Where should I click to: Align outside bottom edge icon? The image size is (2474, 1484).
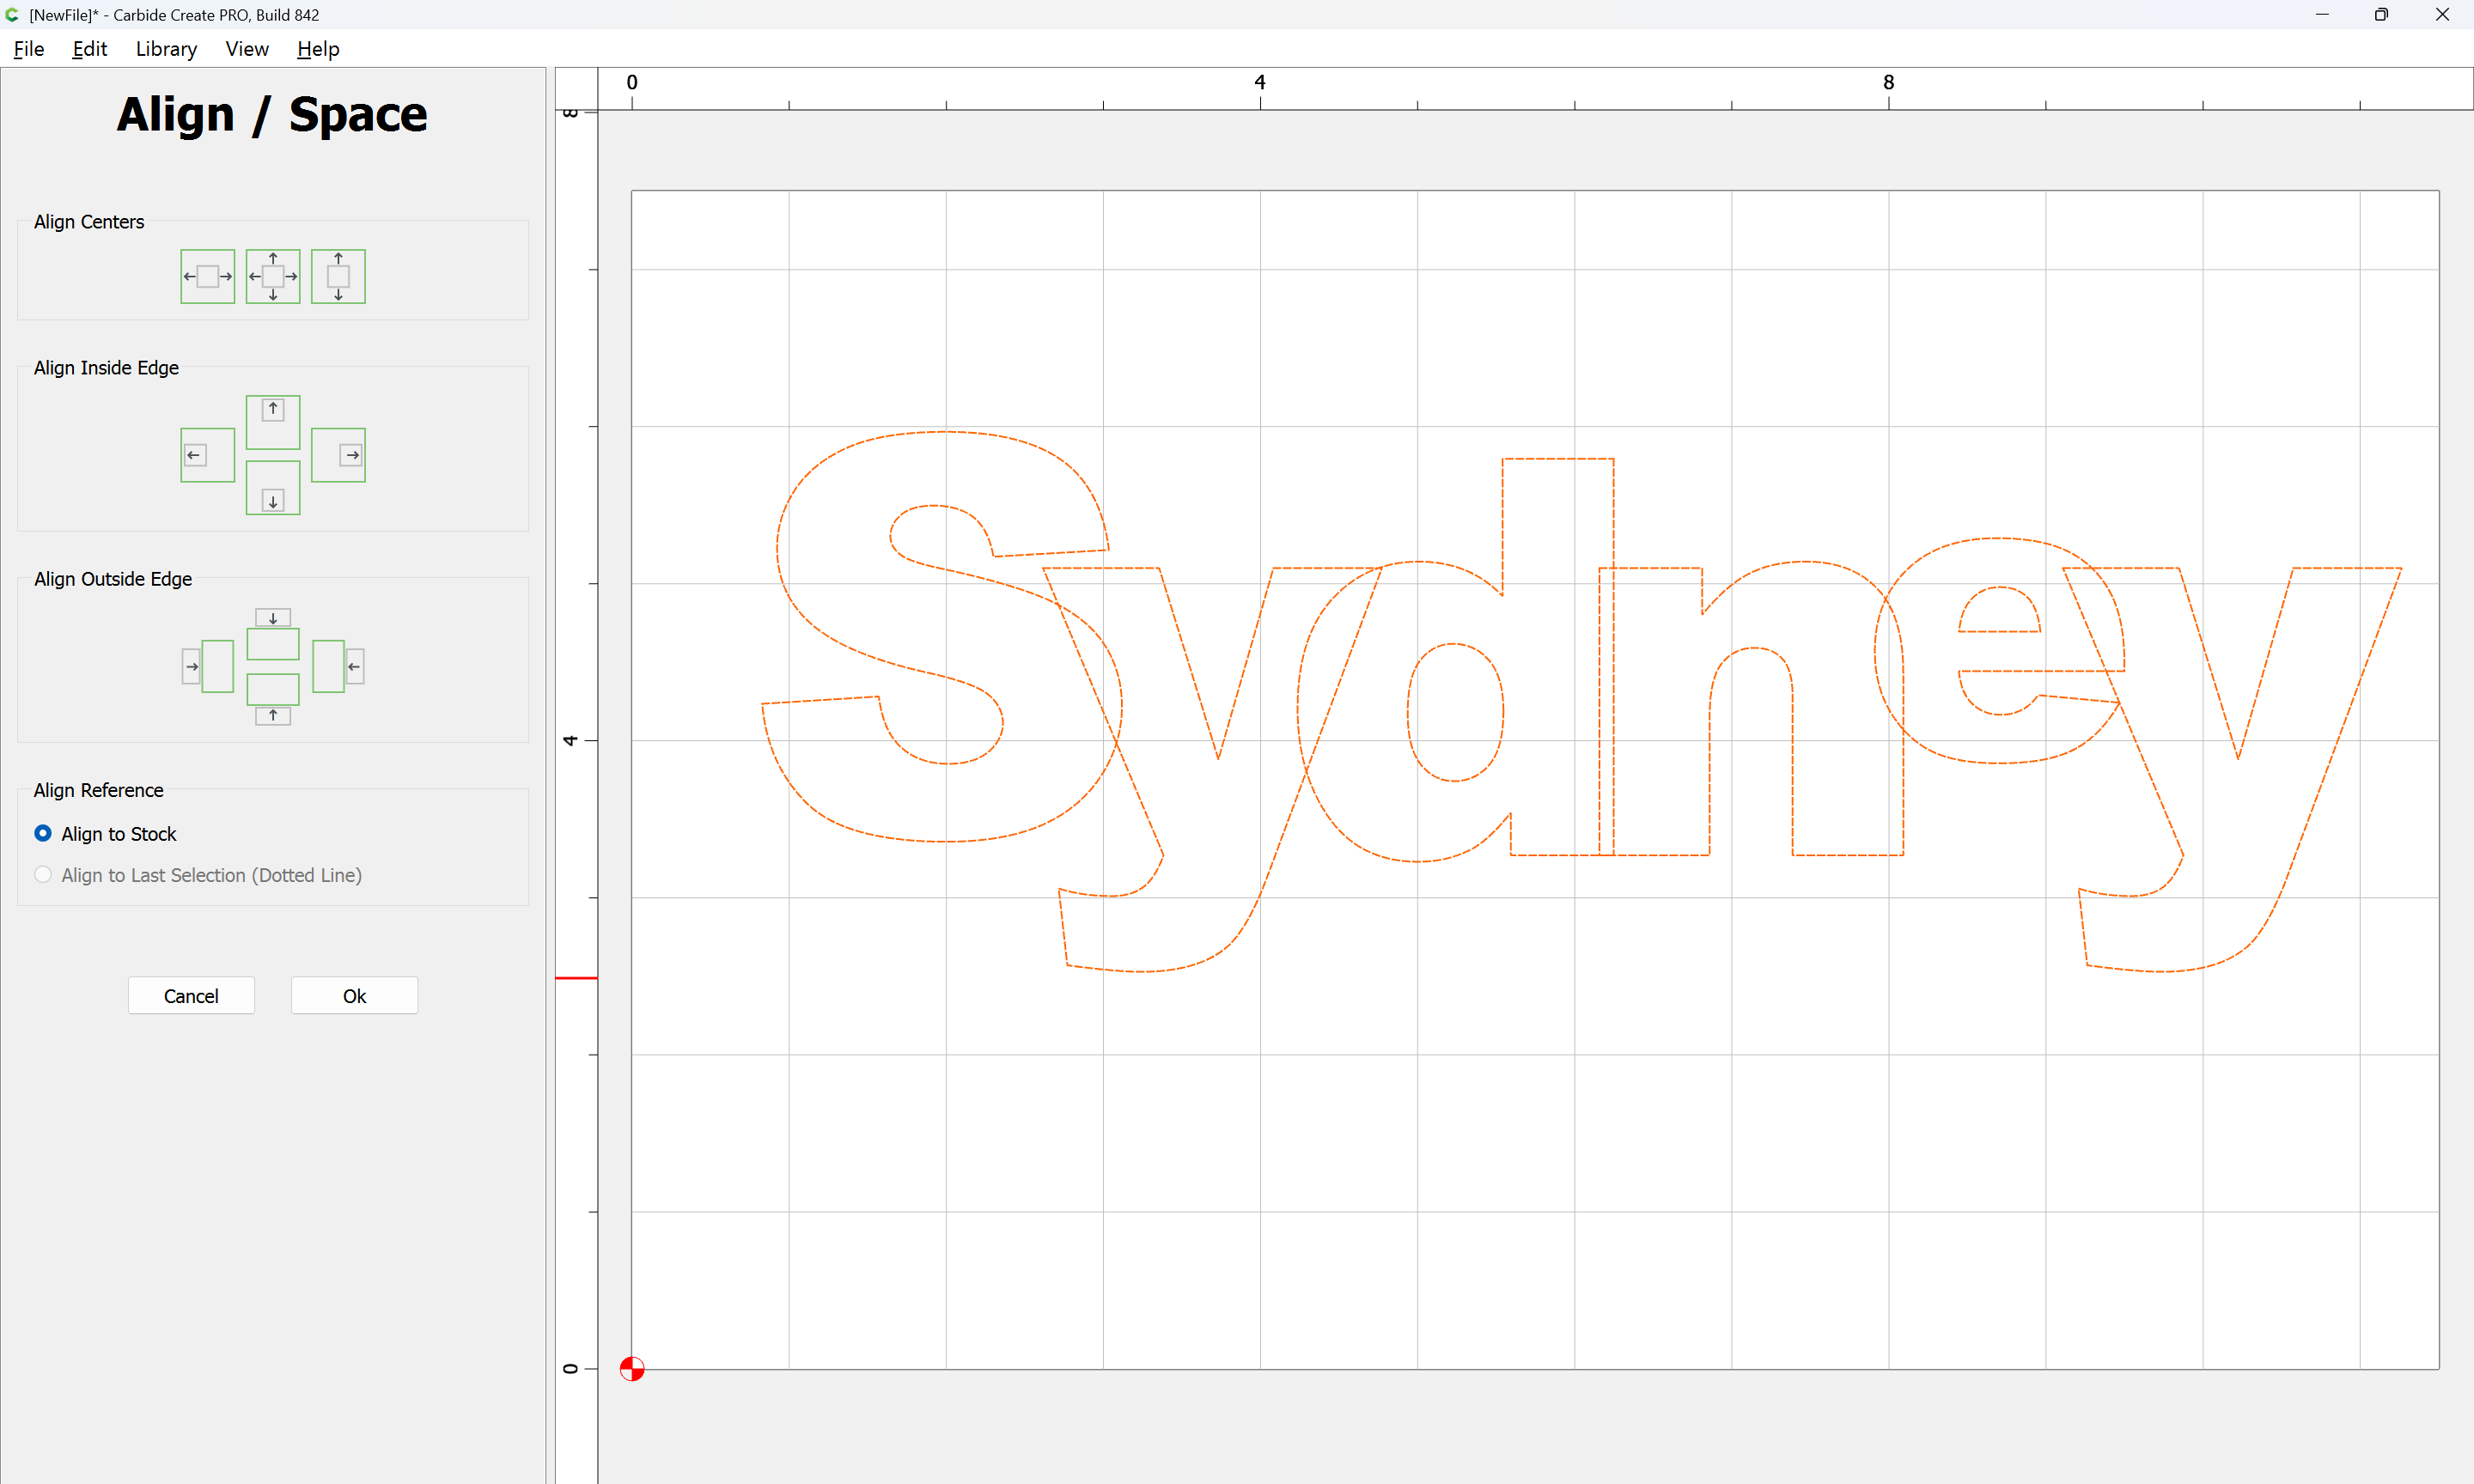(273, 699)
